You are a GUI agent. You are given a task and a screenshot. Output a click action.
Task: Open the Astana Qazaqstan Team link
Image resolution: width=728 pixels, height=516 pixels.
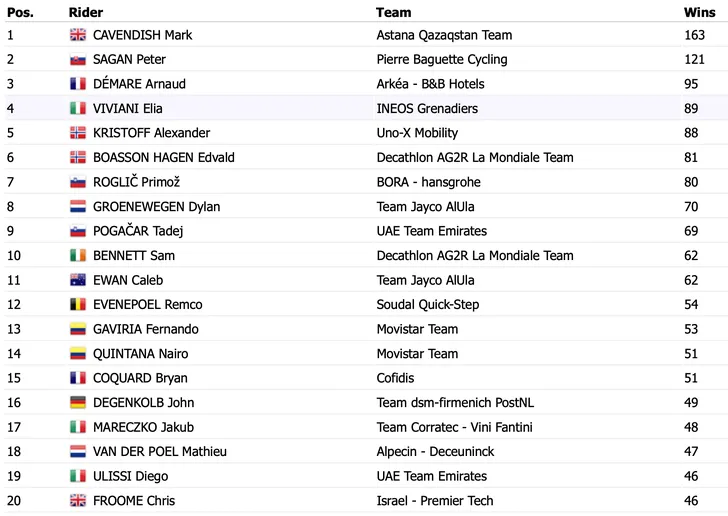(x=444, y=35)
